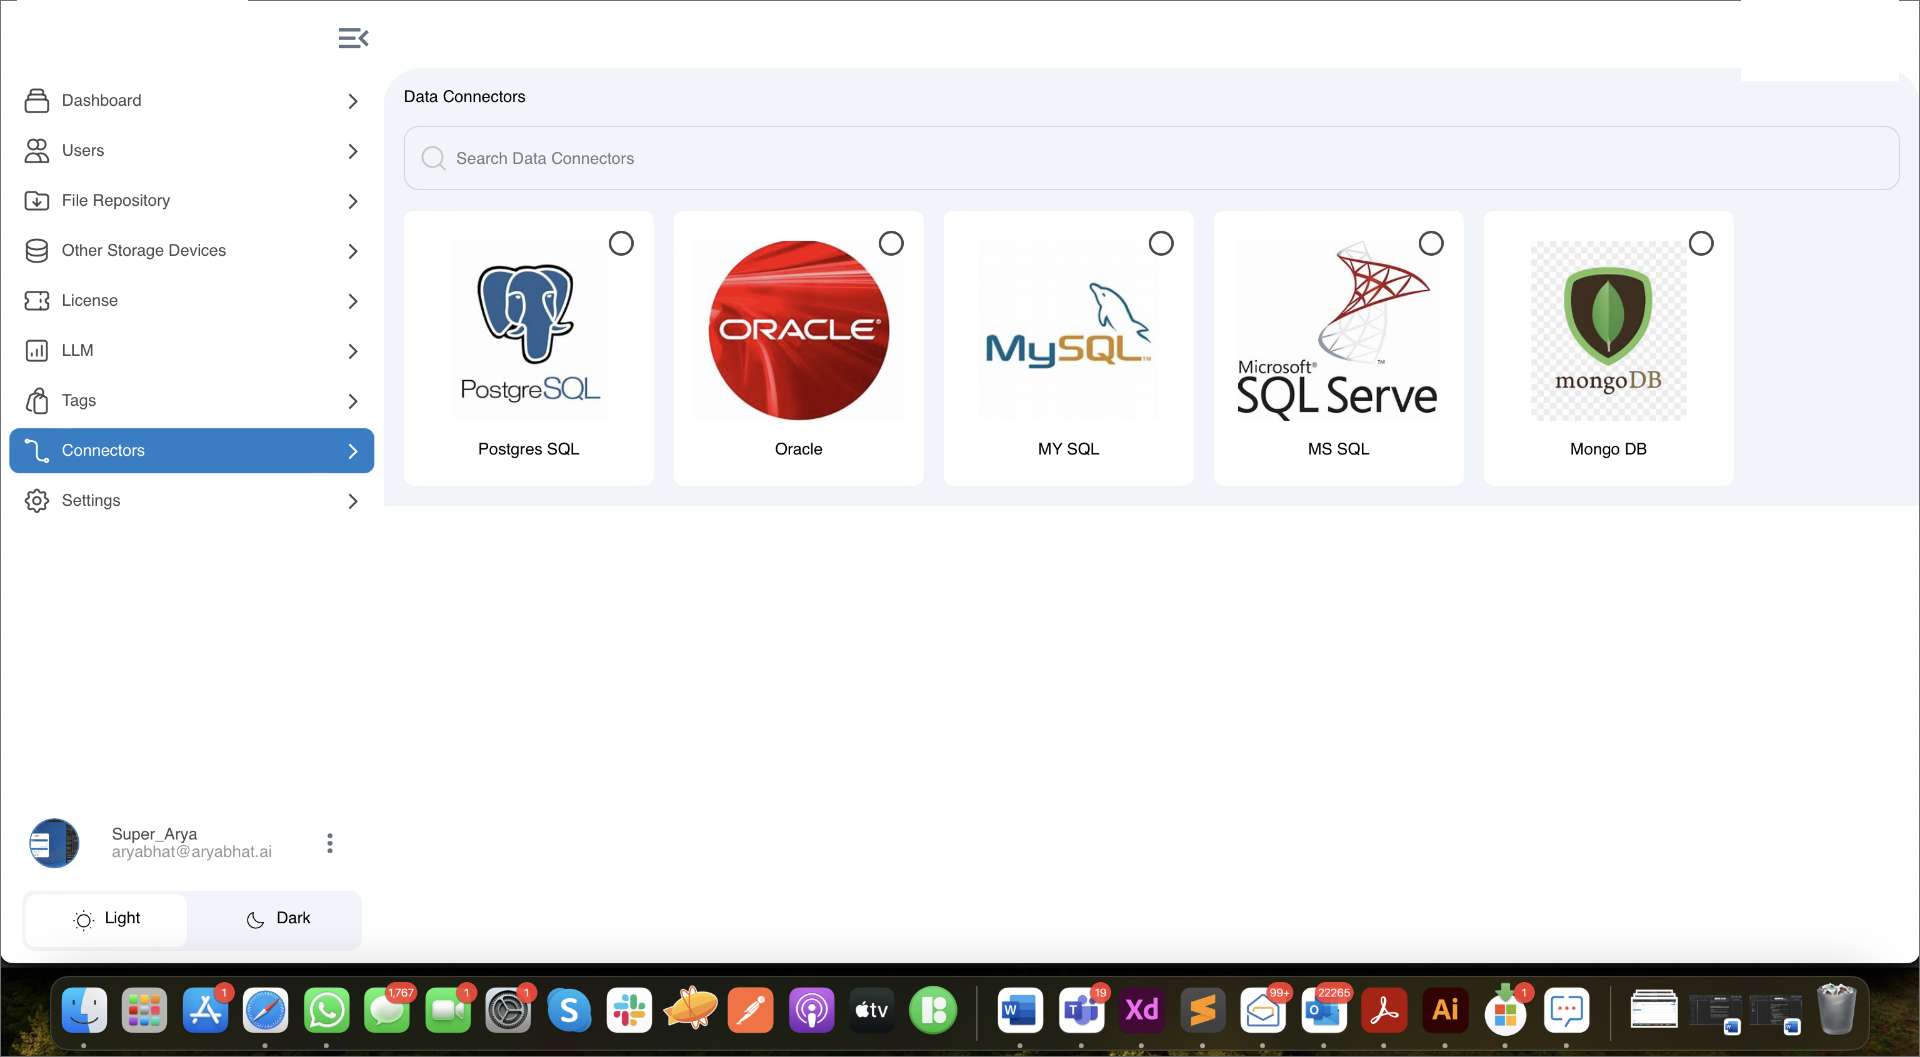Screen dimensions: 1920x1057
Task: Open the LLM menu item
Action: point(191,350)
